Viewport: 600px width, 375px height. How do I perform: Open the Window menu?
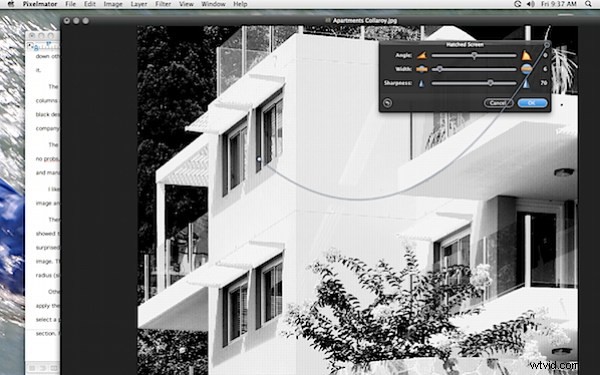pyautogui.click(x=213, y=4)
